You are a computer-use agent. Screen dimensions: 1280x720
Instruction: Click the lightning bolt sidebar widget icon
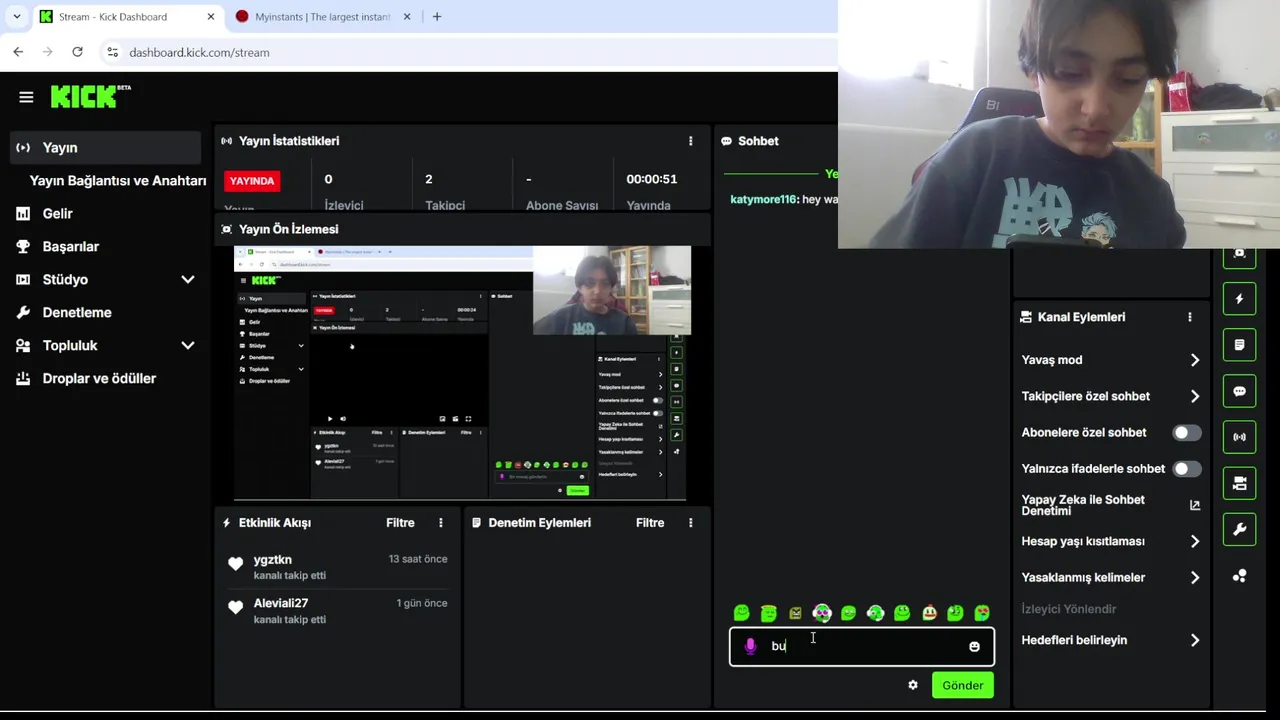click(x=1239, y=299)
